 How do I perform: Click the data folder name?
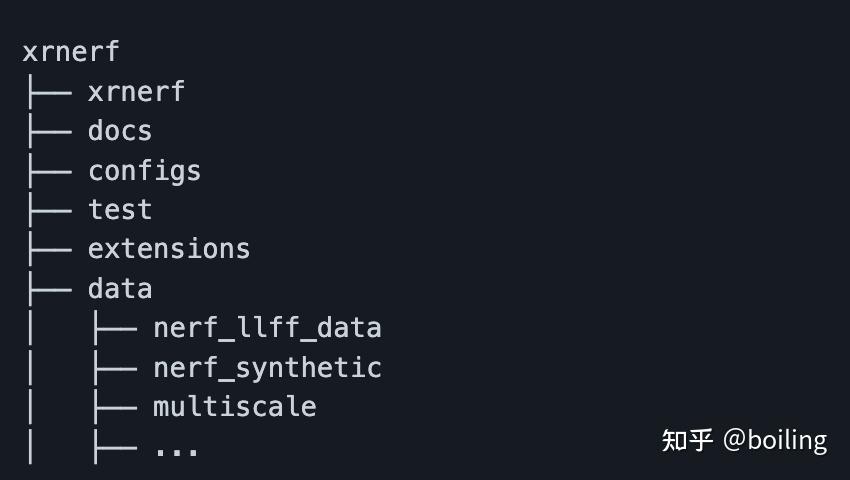coord(120,289)
